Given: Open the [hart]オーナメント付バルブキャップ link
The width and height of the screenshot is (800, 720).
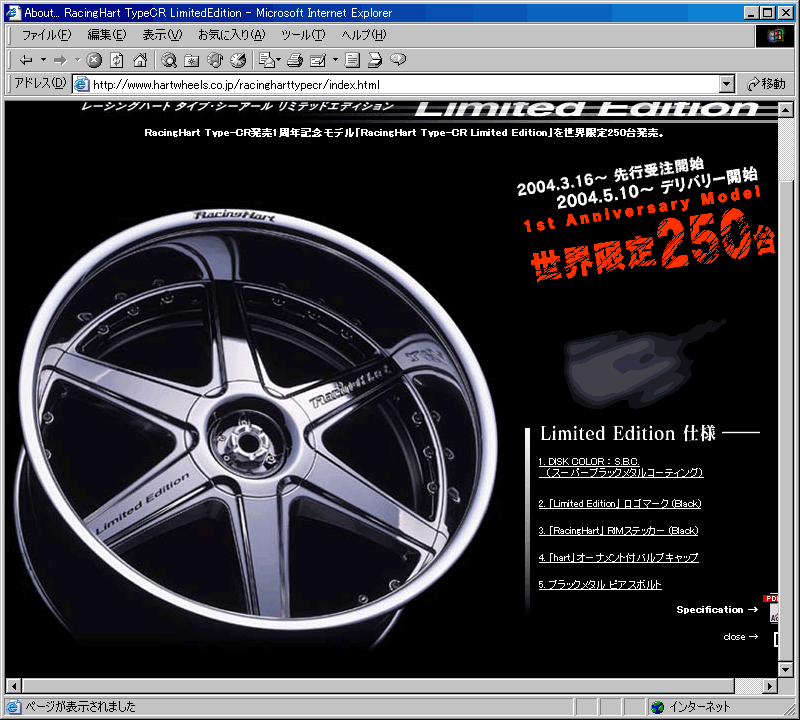Looking at the screenshot, I should pos(618,558).
